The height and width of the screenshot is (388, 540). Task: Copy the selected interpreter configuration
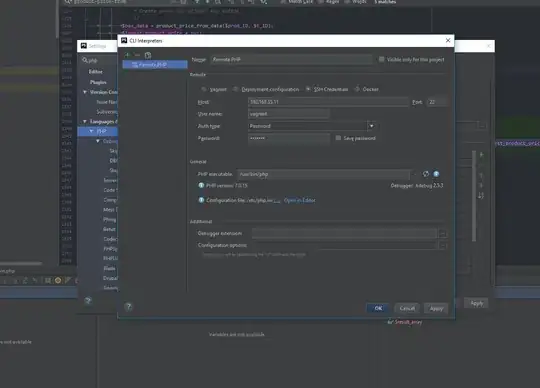[x=148, y=55]
